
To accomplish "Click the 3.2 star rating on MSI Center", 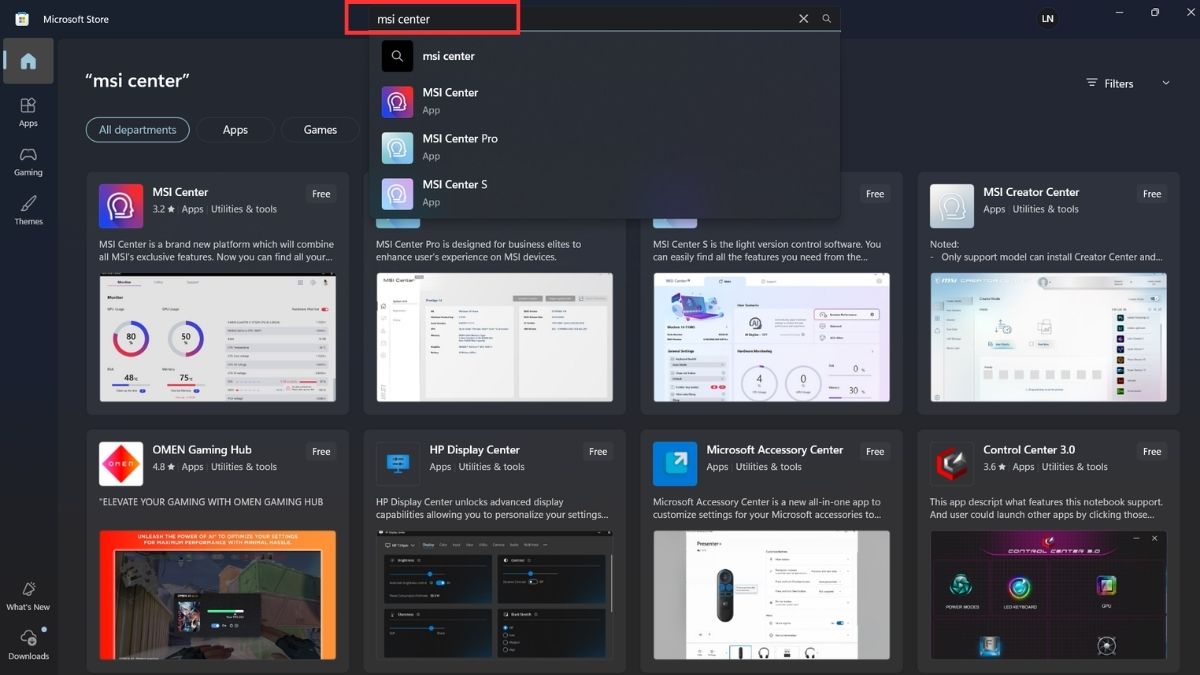I will click(164, 210).
